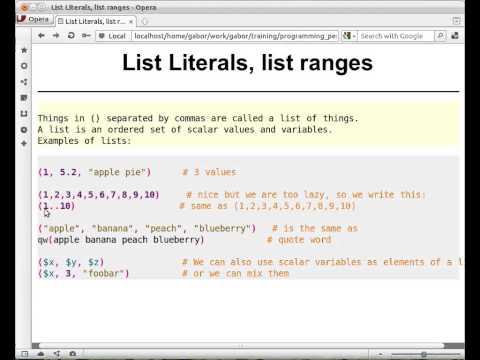
Task: Click the 'qw(apple banana peach blueberry)' line
Action: click(121, 240)
